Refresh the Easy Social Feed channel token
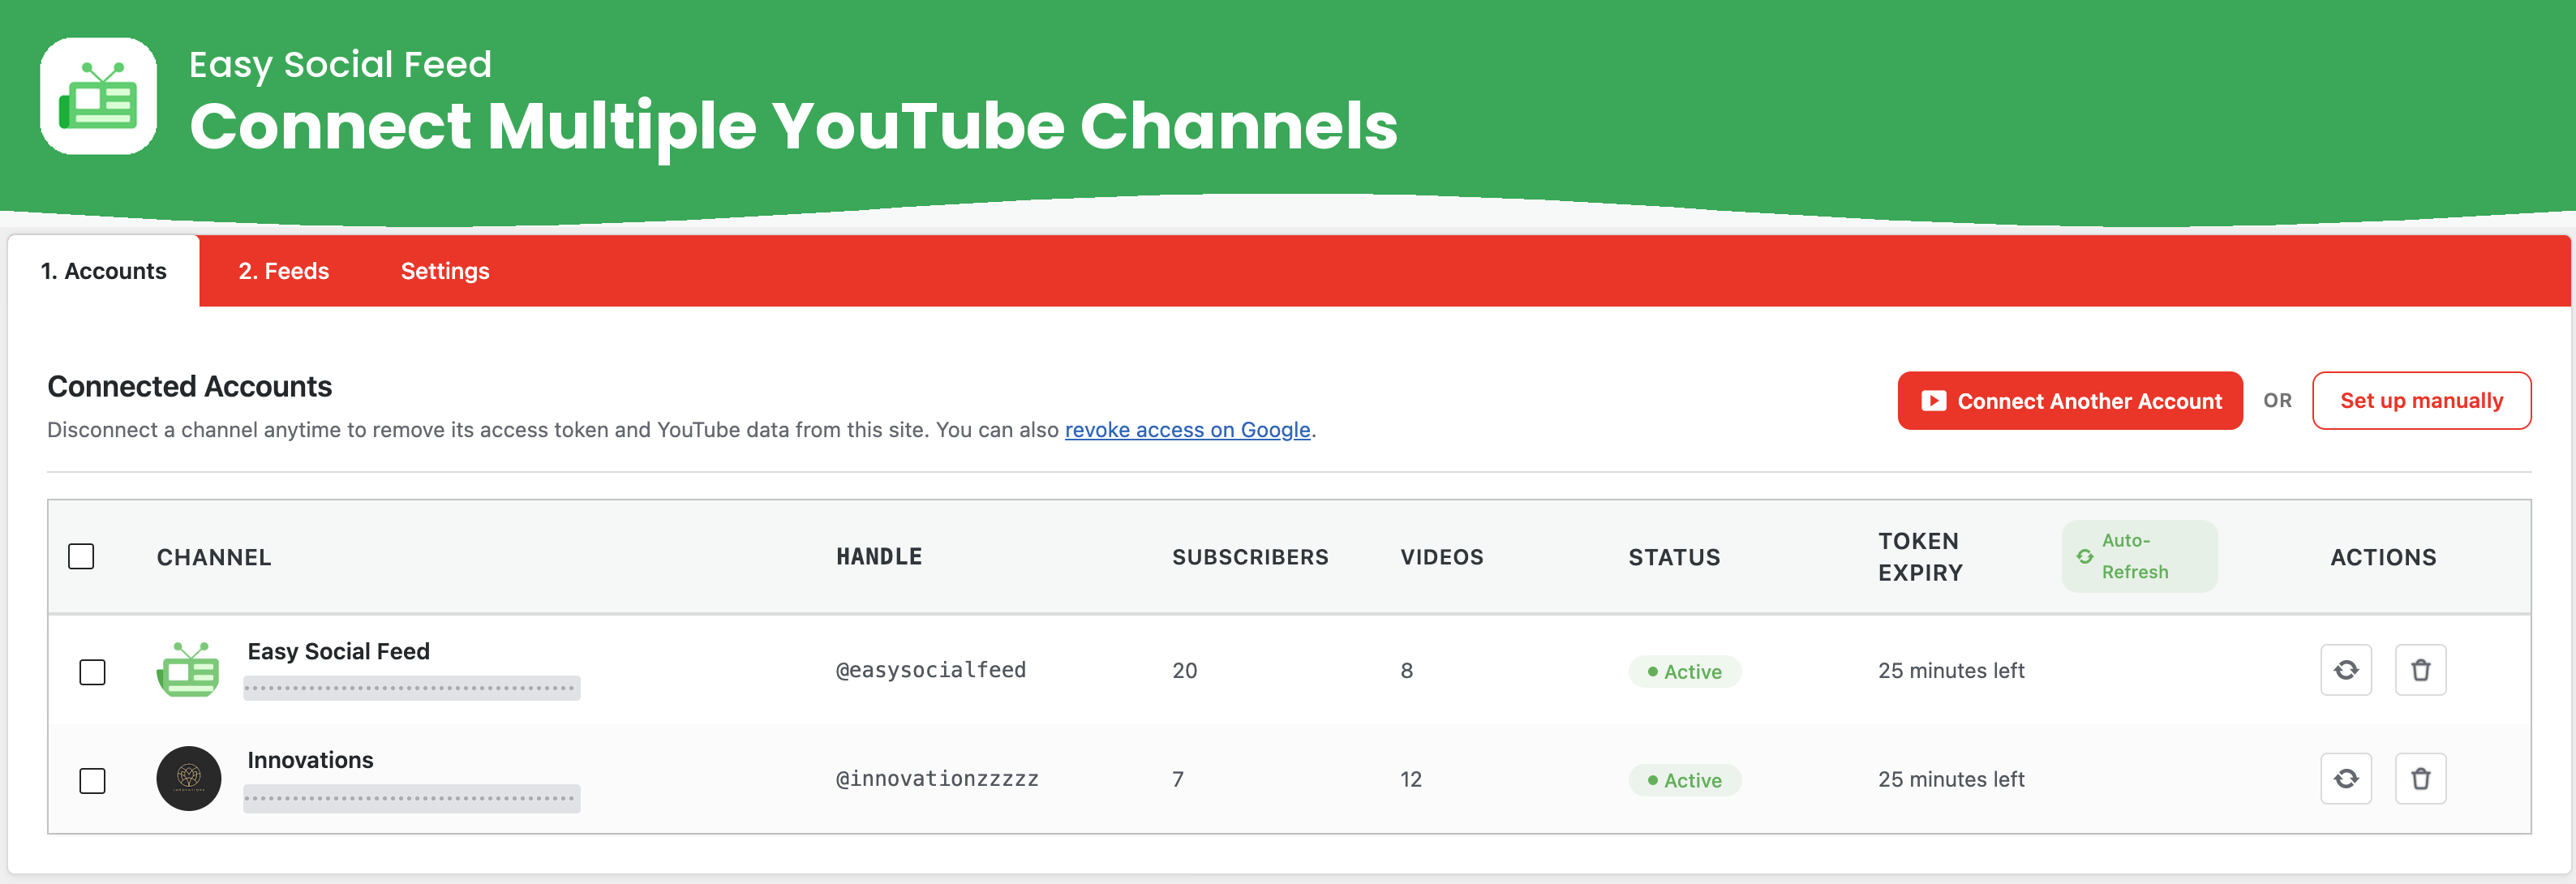The image size is (2576, 884). point(2346,670)
